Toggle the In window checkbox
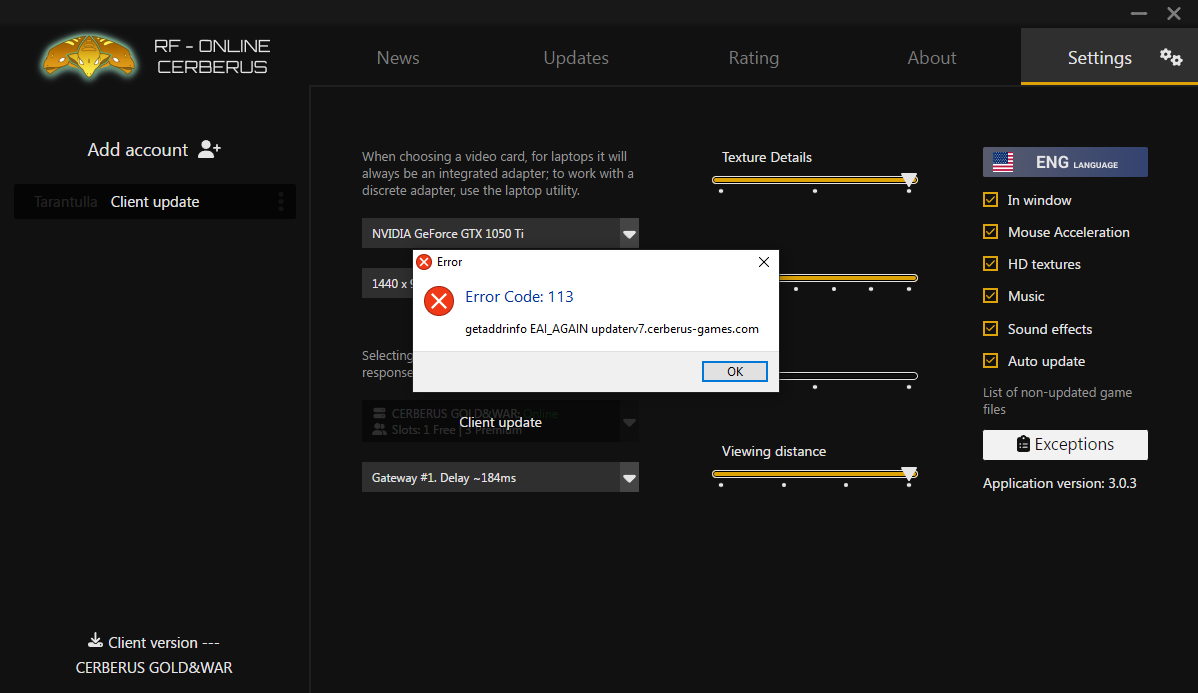 (990, 199)
